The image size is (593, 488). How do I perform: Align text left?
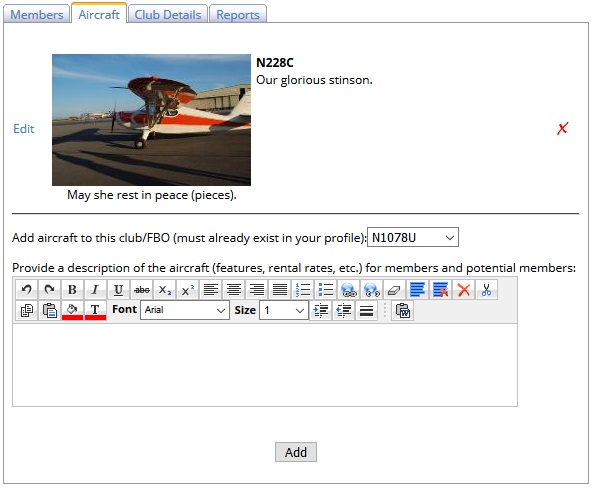[x=211, y=290]
